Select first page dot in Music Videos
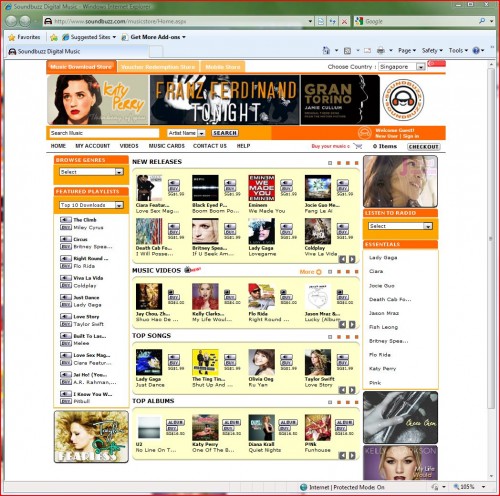500x496 pixels. (x=330, y=272)
